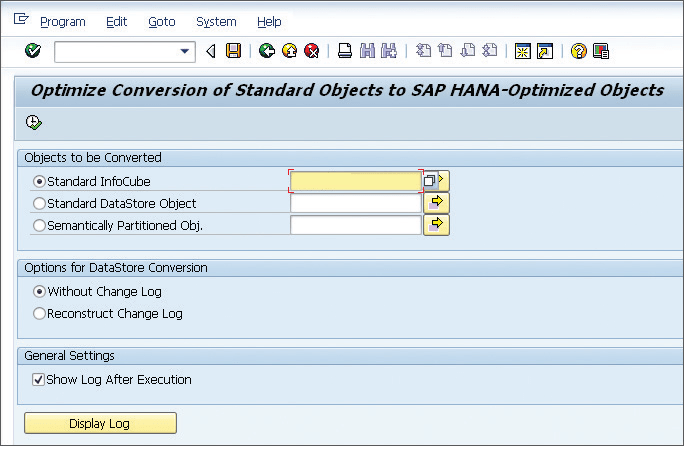Open multiple selection for Standard DataStore Object
Screen dimensions: 685x450
pyautogui.click(x=437, y=203)
